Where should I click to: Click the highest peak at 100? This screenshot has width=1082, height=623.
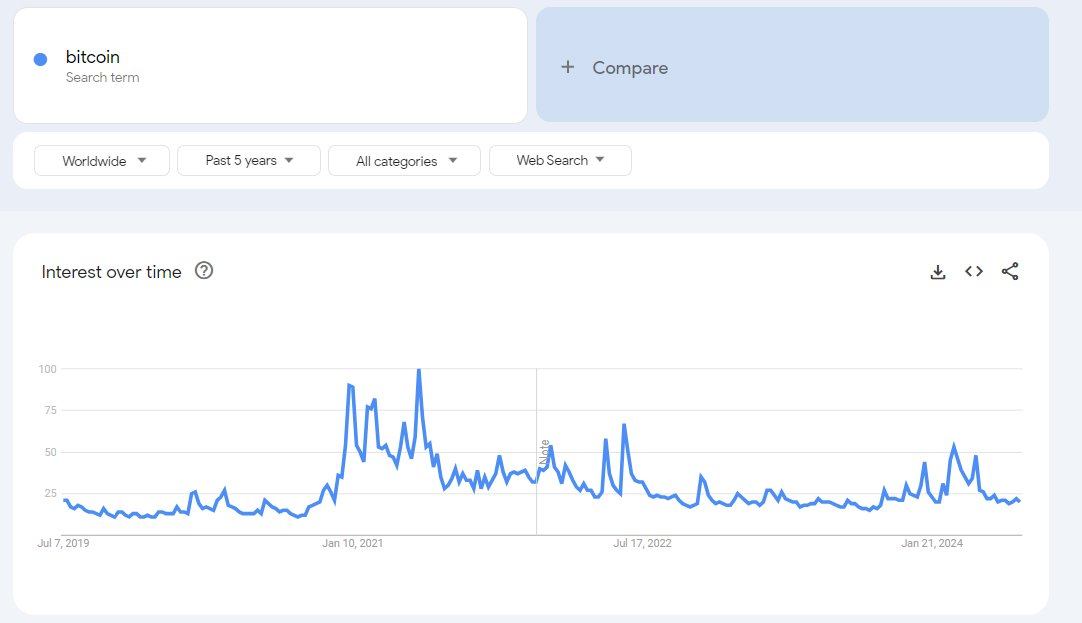(x=418, y=370)
